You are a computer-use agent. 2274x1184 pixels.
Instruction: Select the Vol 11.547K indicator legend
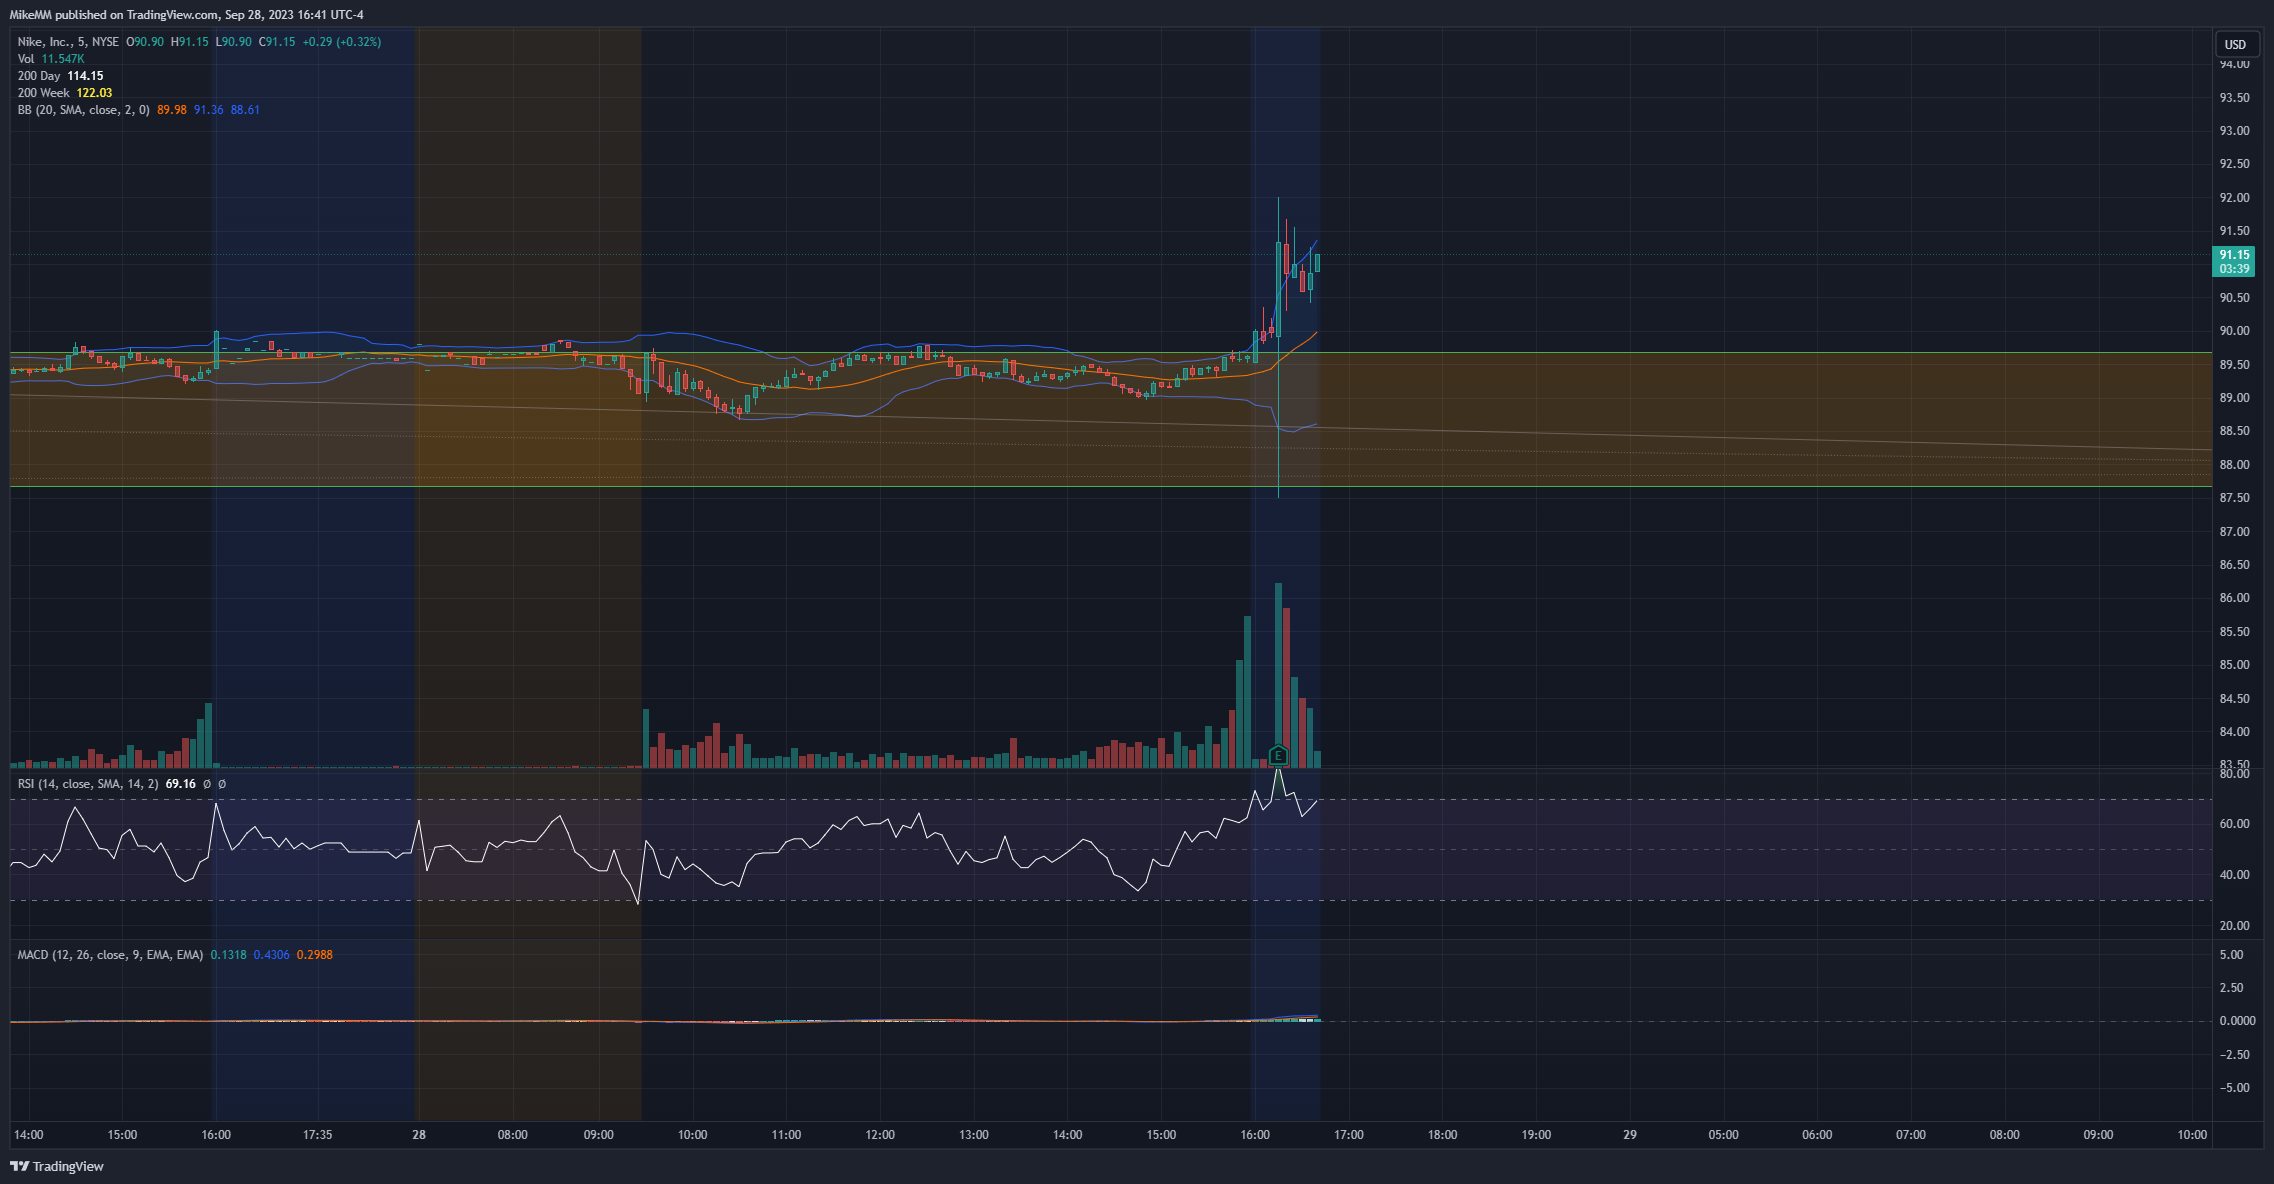point(51,59)
